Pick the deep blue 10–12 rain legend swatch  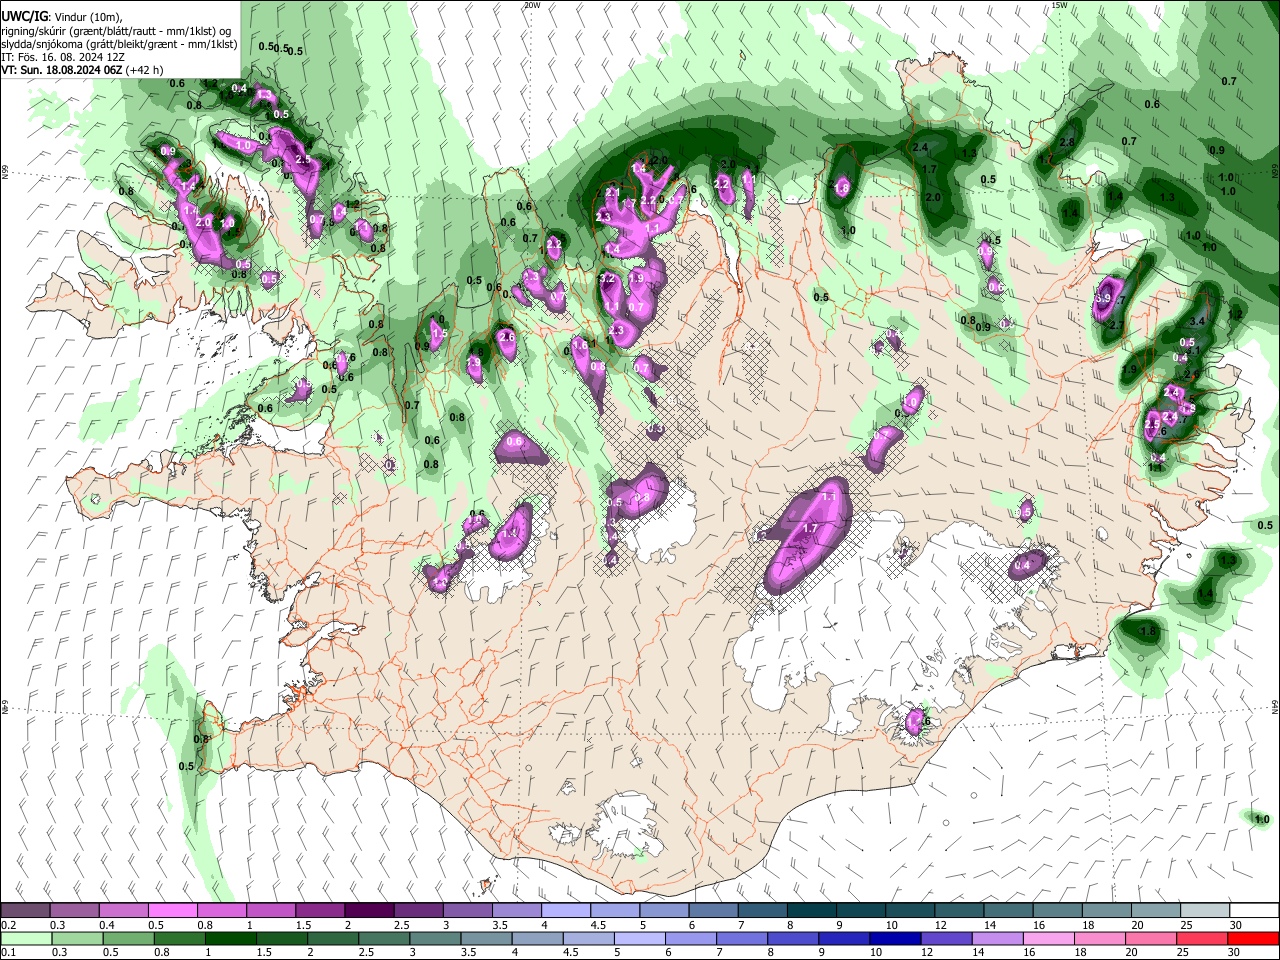895,938
